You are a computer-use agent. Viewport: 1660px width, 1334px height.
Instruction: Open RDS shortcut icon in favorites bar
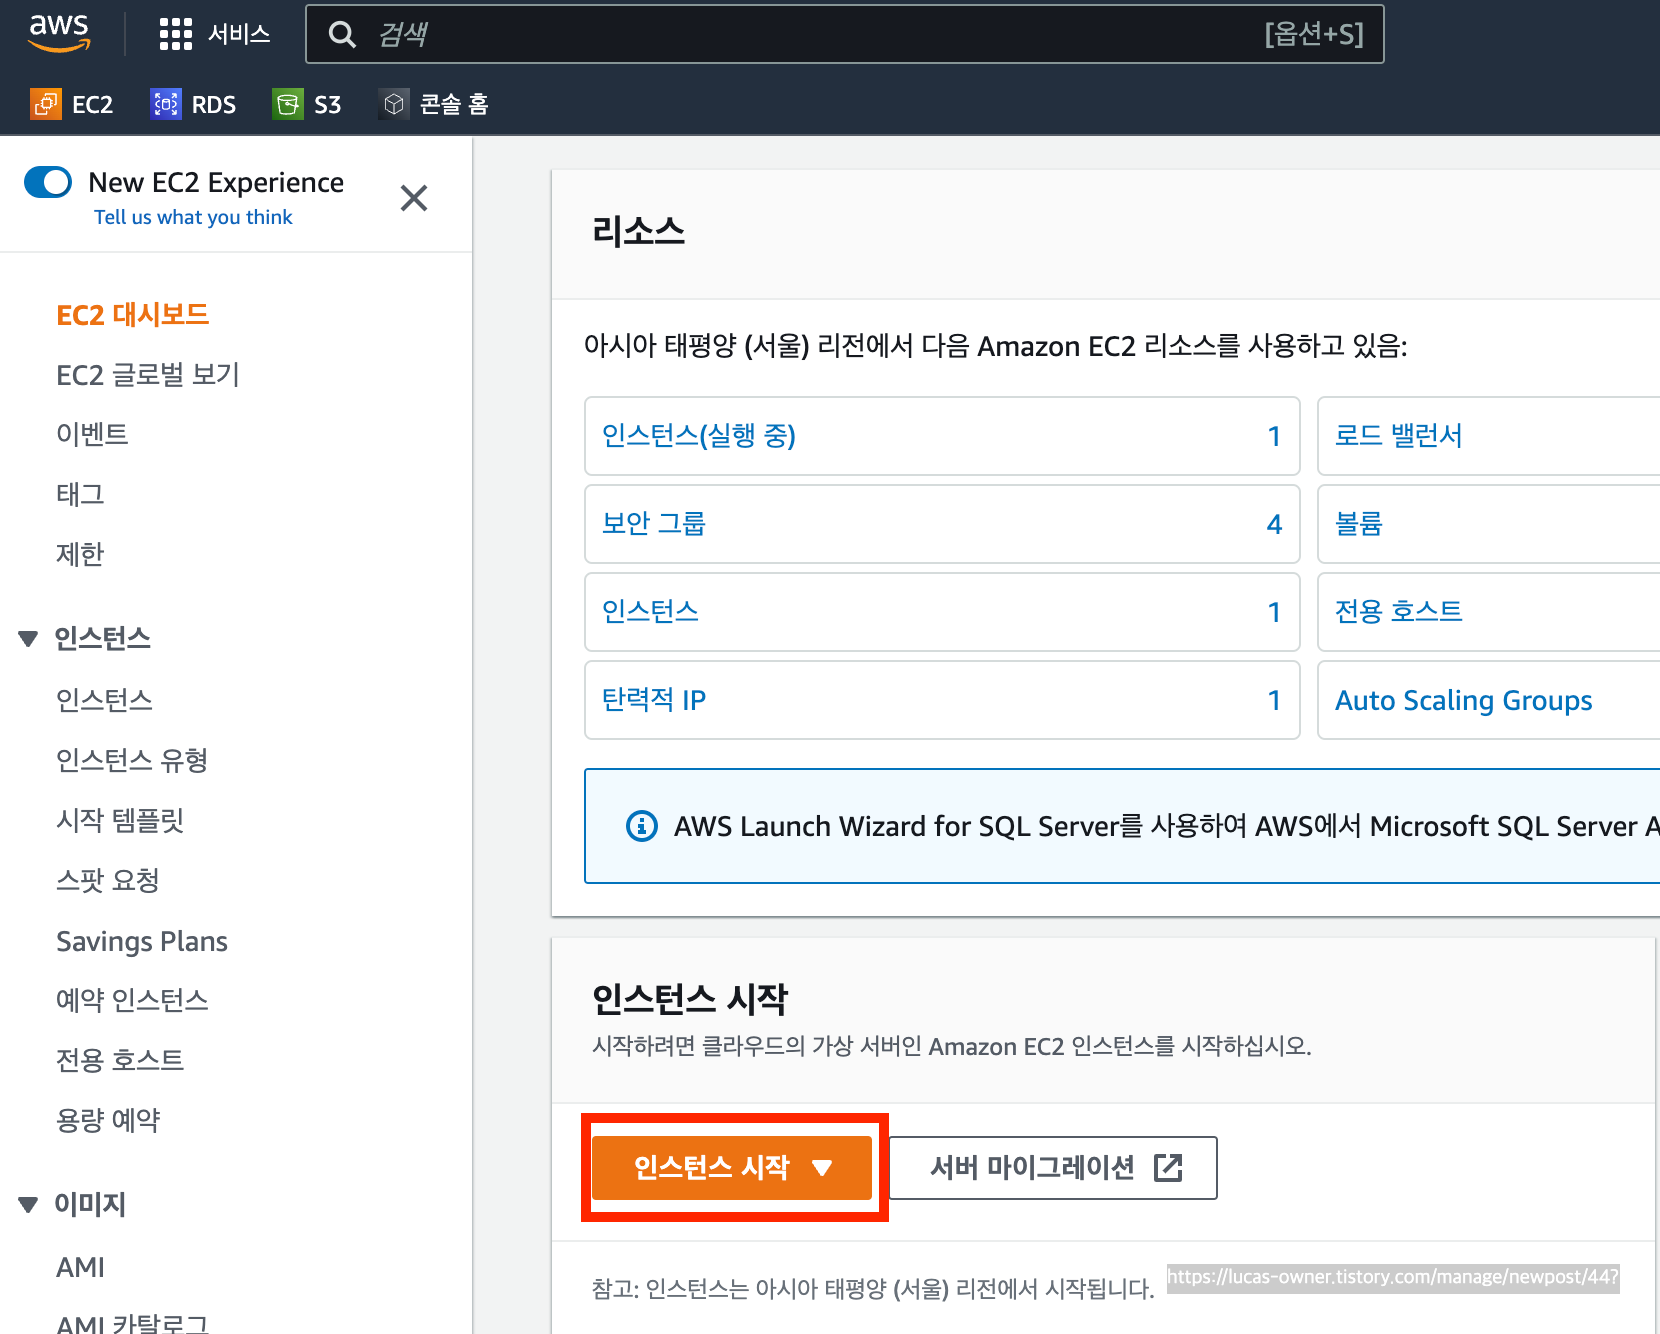[x=165, y=104]
